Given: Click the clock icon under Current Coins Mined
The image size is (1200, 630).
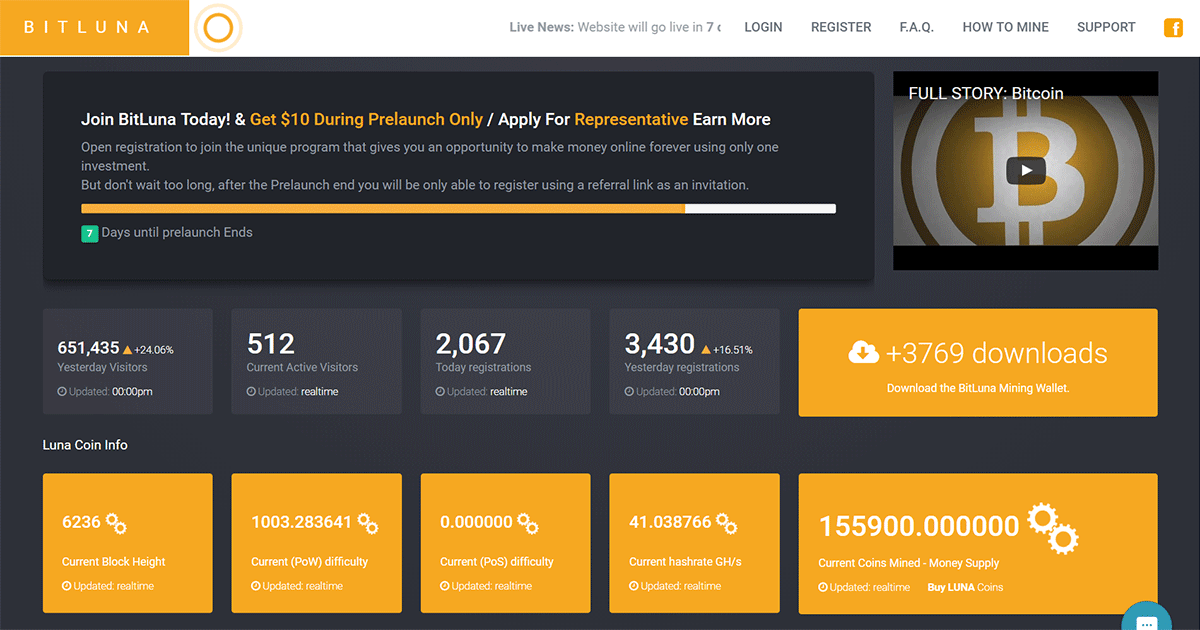Looking at the screenshot, I should coord(823,587).
